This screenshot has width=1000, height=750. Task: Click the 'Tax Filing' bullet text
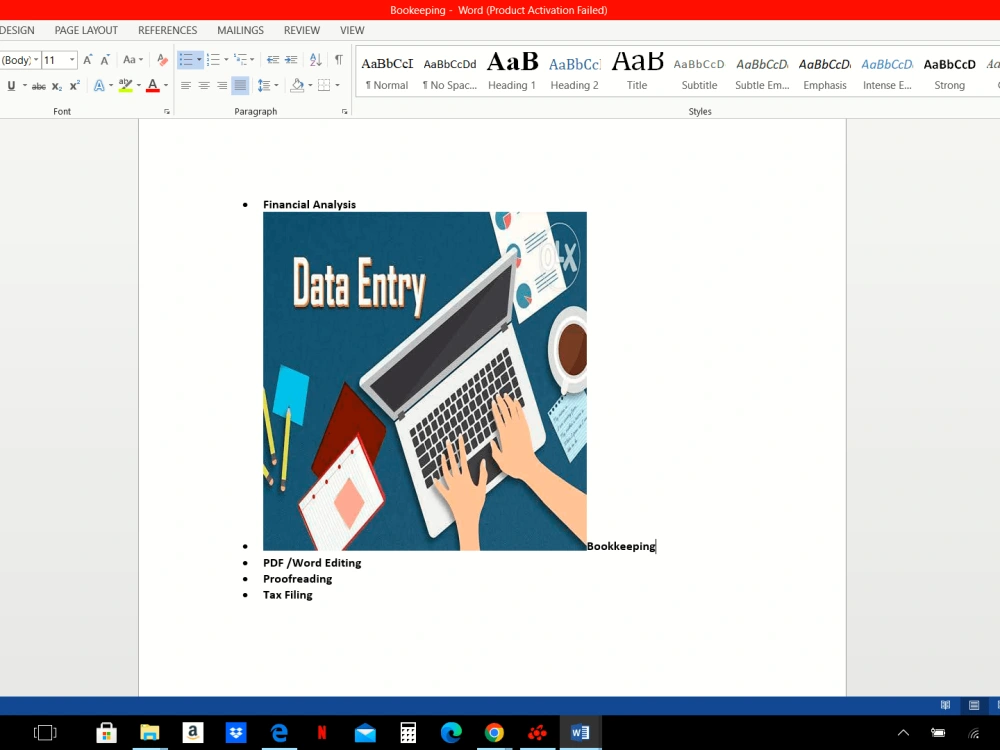point(288,594)
